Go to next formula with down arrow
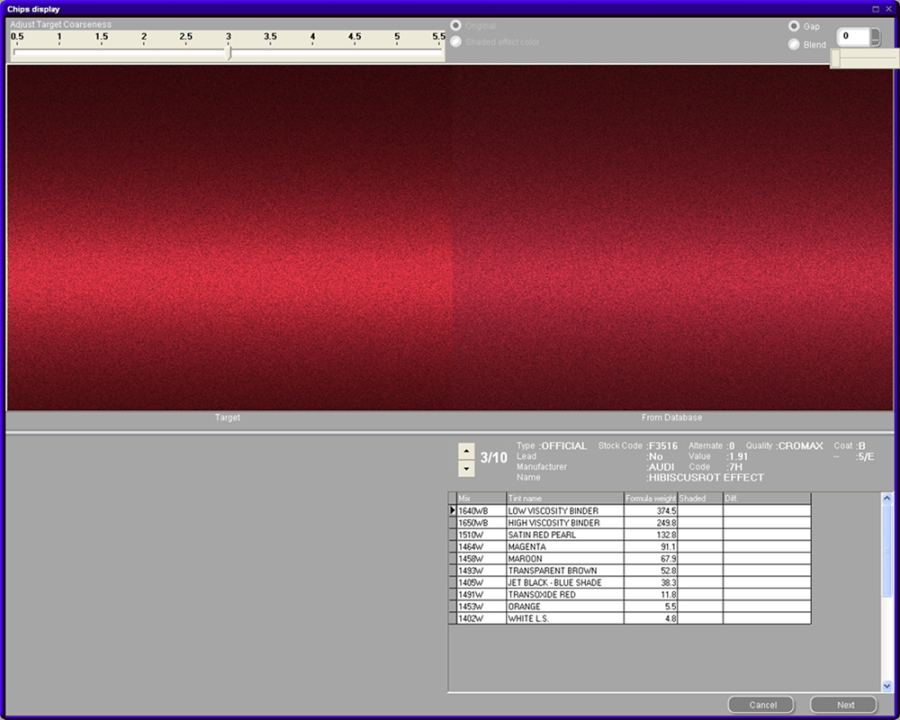The image size is (900, 720). [466, 468]
